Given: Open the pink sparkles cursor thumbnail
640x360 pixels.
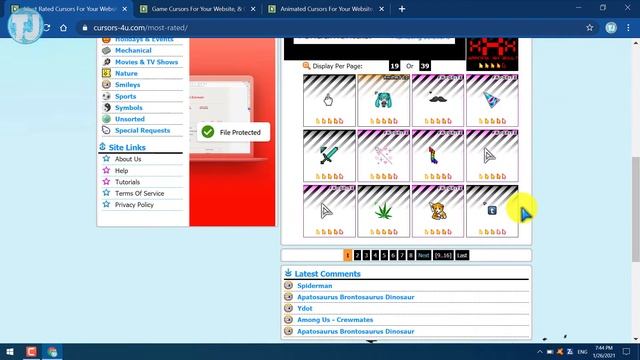Looking at the screenshot, I should coord(383,156).
